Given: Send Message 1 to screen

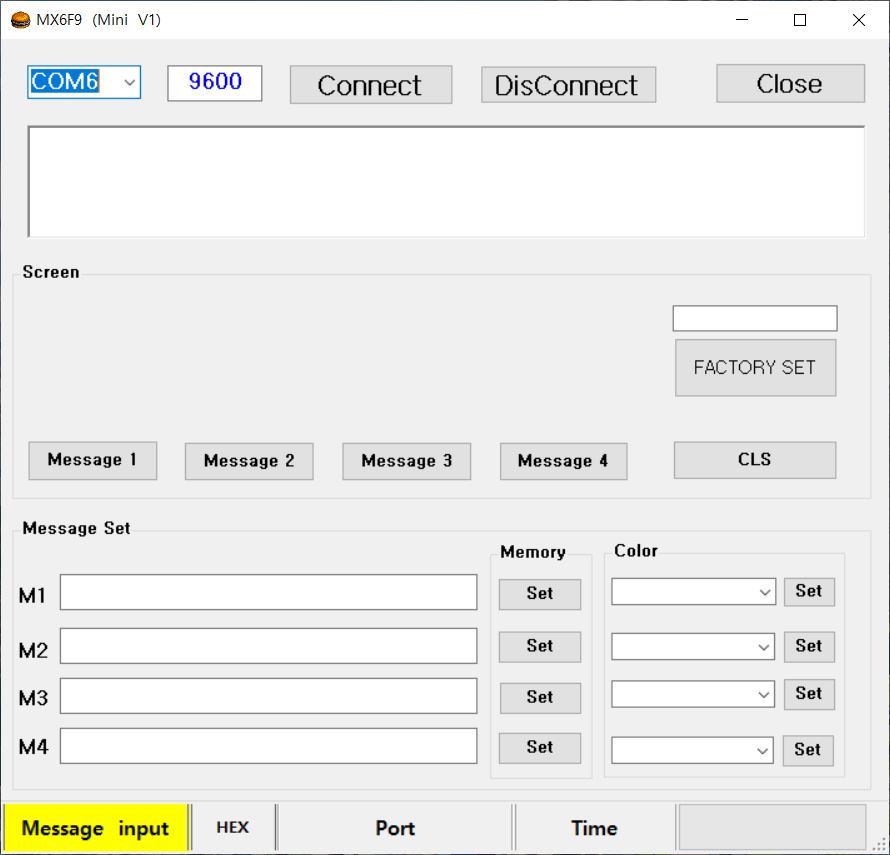Looking at the screenshot, I should click(x=92, y=461).
